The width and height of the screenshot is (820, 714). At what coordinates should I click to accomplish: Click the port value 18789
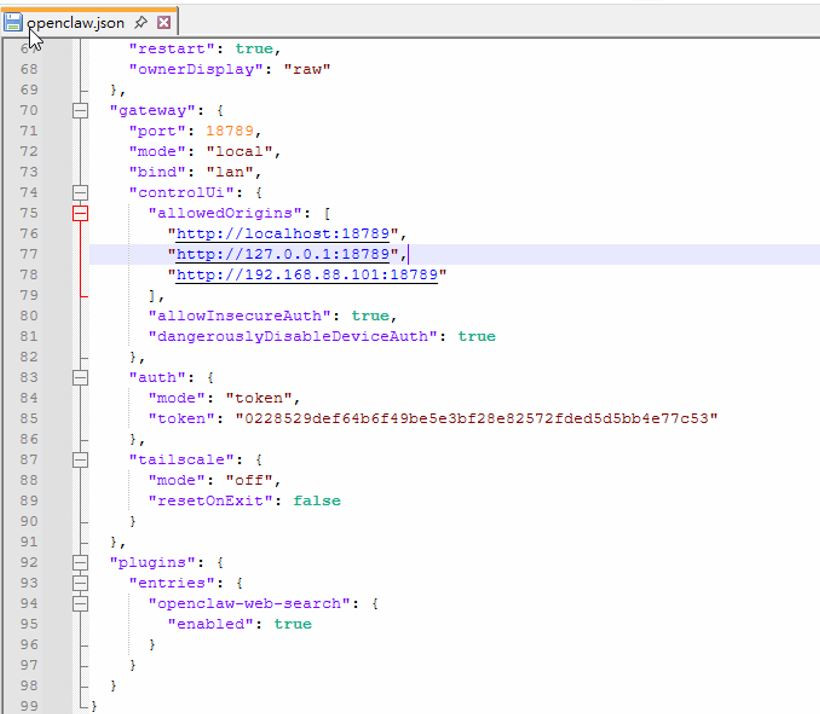coord(230,131)
